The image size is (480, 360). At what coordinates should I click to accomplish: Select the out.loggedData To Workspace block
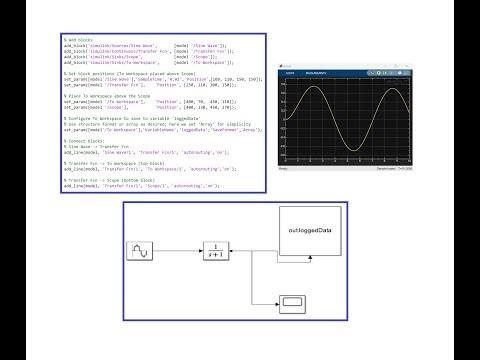(310, 231)
